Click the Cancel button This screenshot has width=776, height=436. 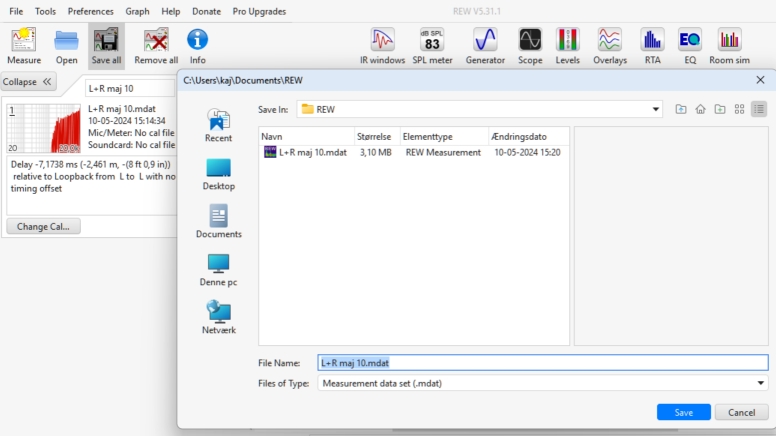pos(741,412)
